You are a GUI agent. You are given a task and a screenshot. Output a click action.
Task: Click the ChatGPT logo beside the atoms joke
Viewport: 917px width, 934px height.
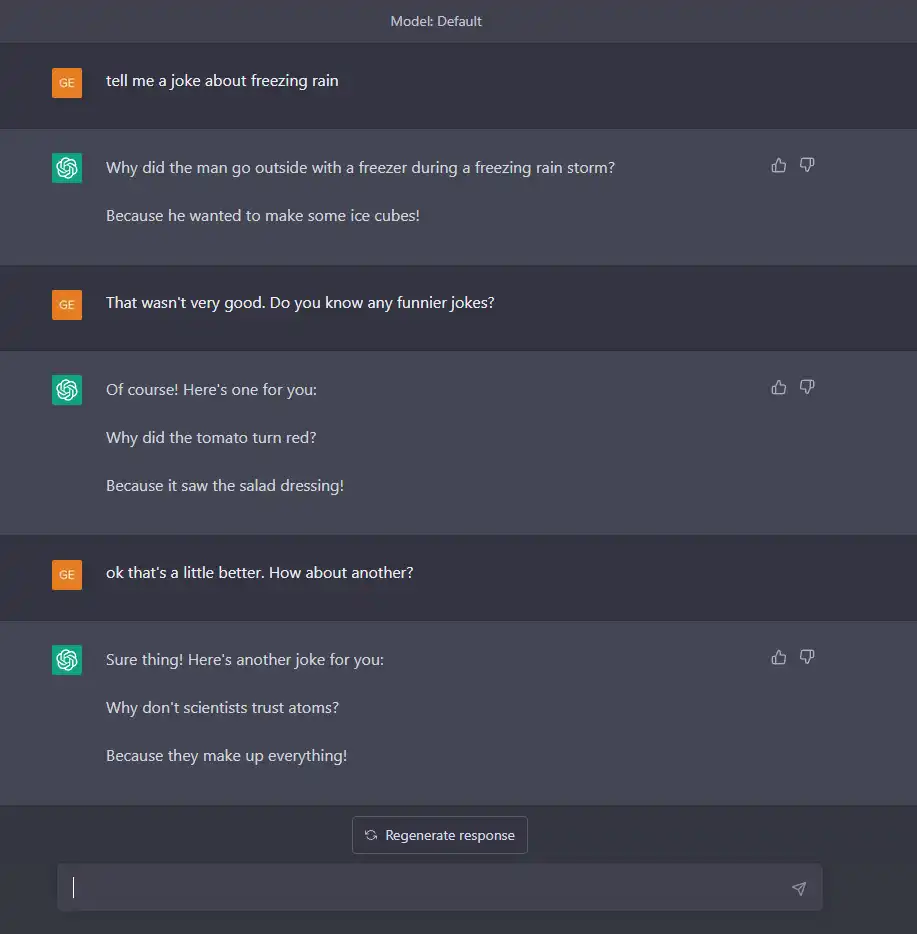coord(67,660)
